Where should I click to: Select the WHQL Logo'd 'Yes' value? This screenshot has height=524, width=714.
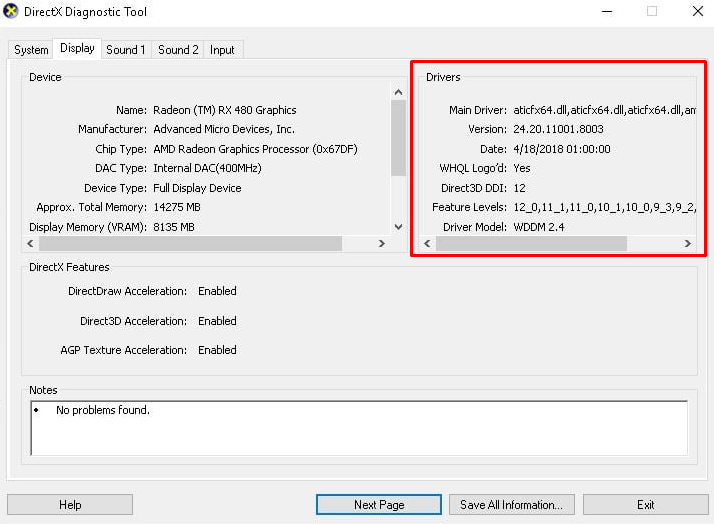click(522, 168)
